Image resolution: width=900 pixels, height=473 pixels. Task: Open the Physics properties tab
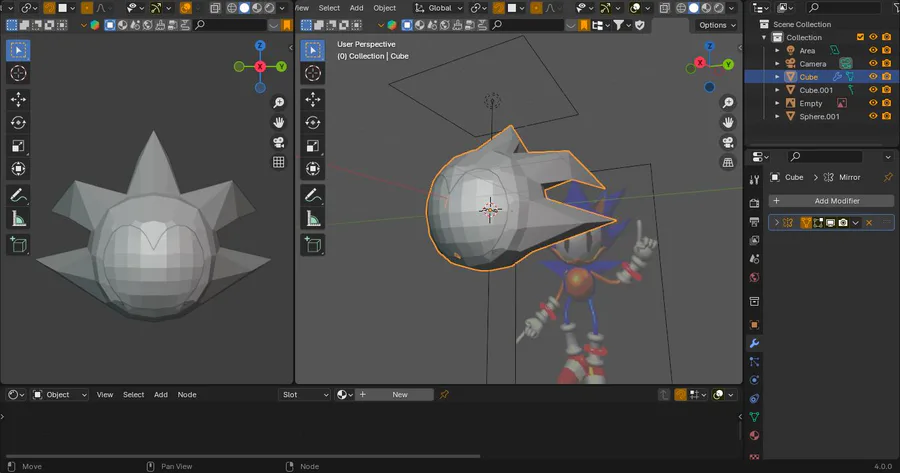754,380
